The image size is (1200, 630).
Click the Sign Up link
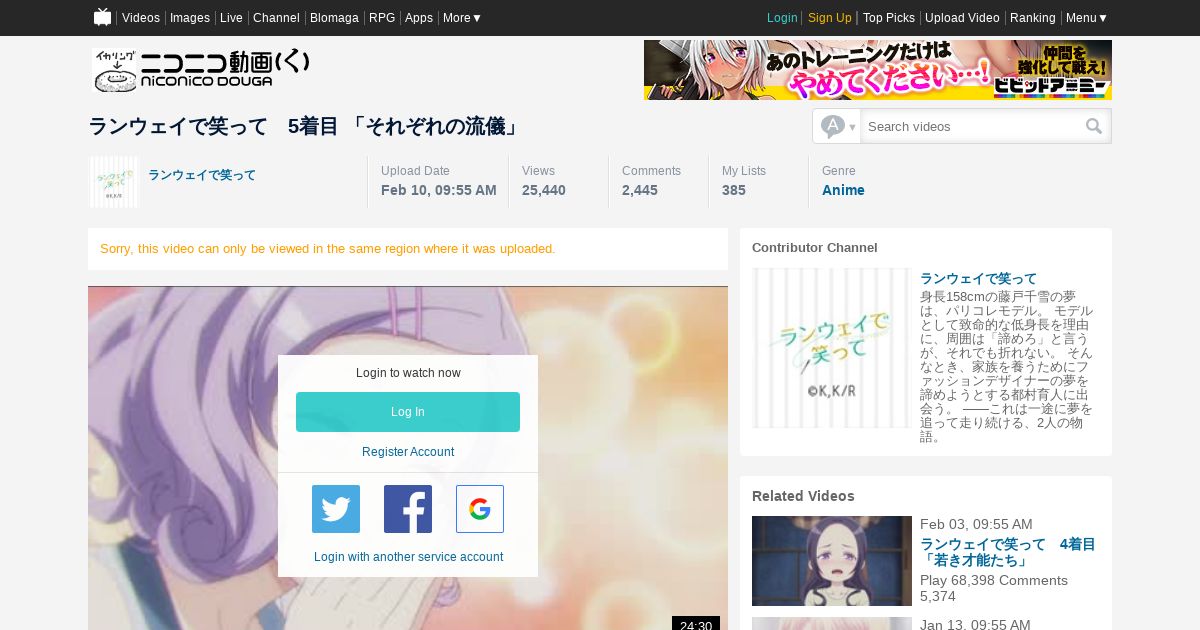(830, 18)
